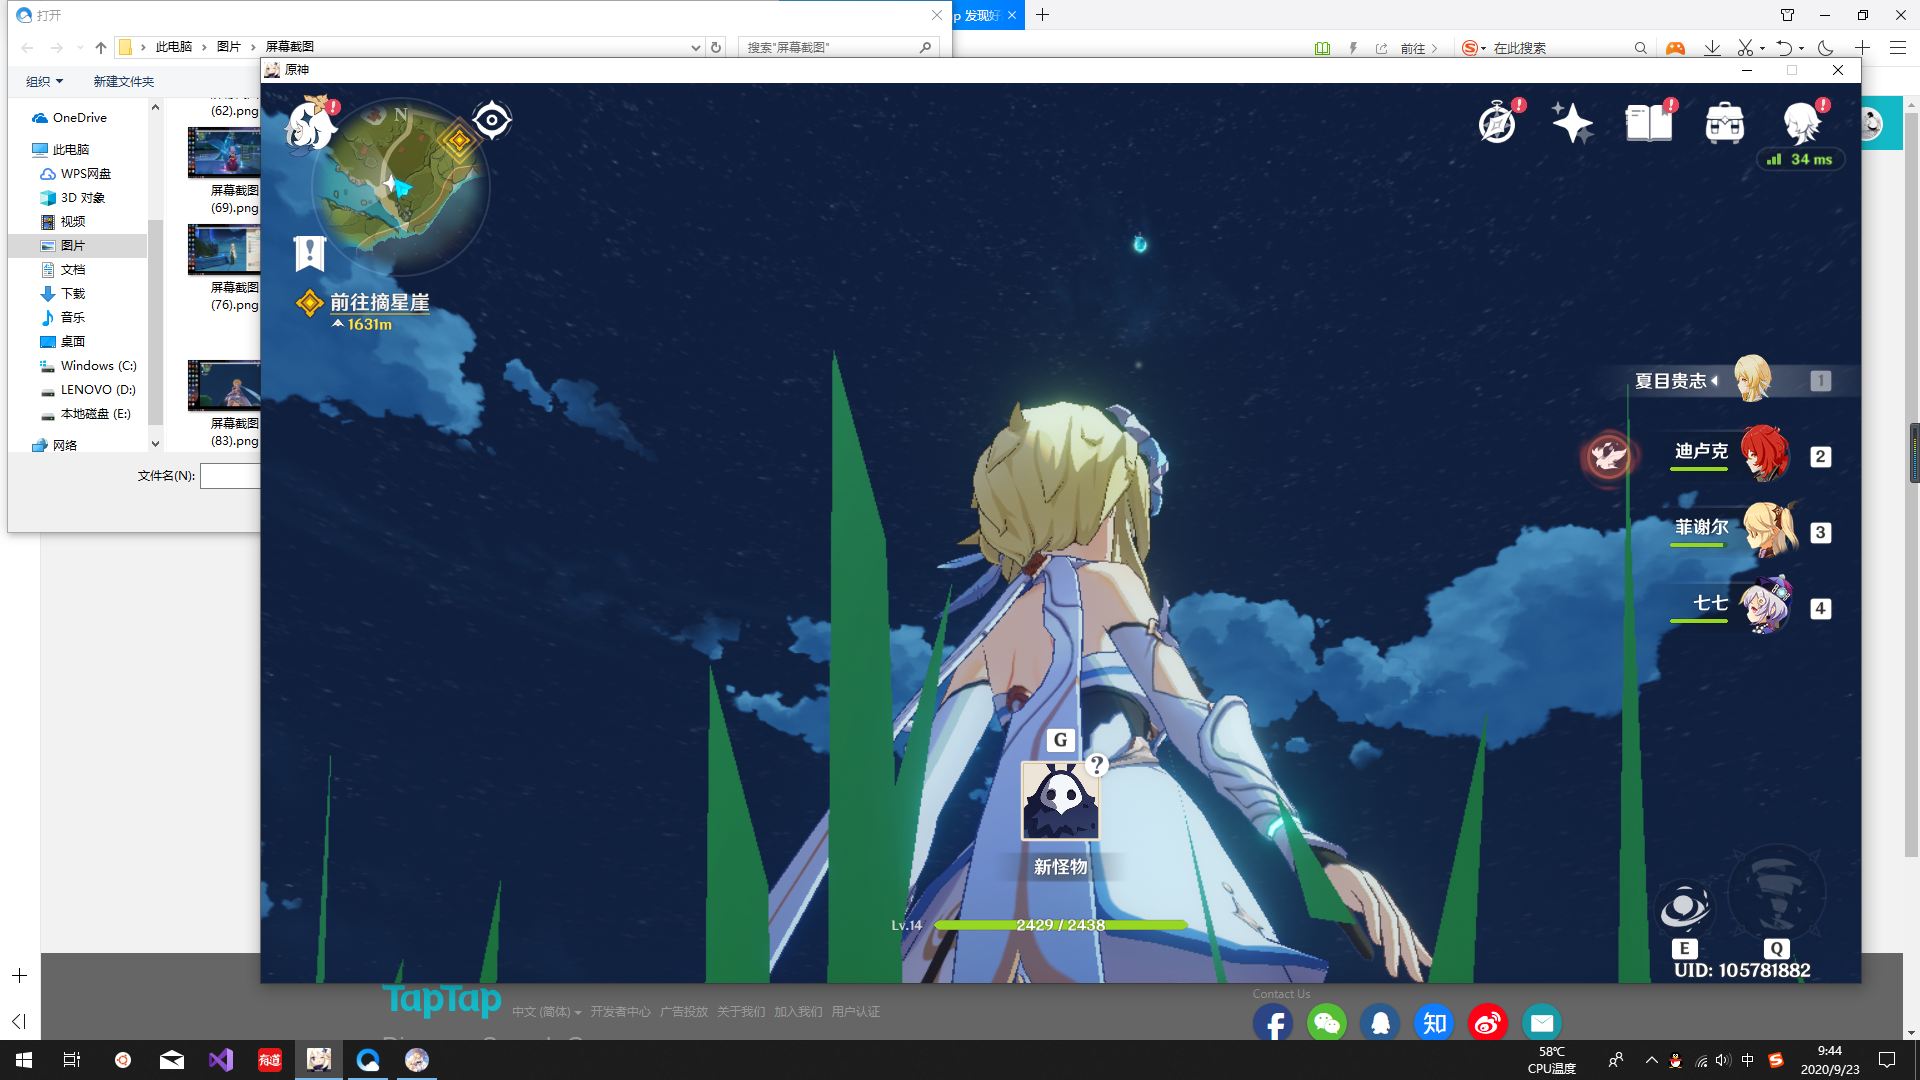This screenshot has height=1080, width=1920.
Task: Pick up the 新怪物 item icon
Action: pos(1060,800)
